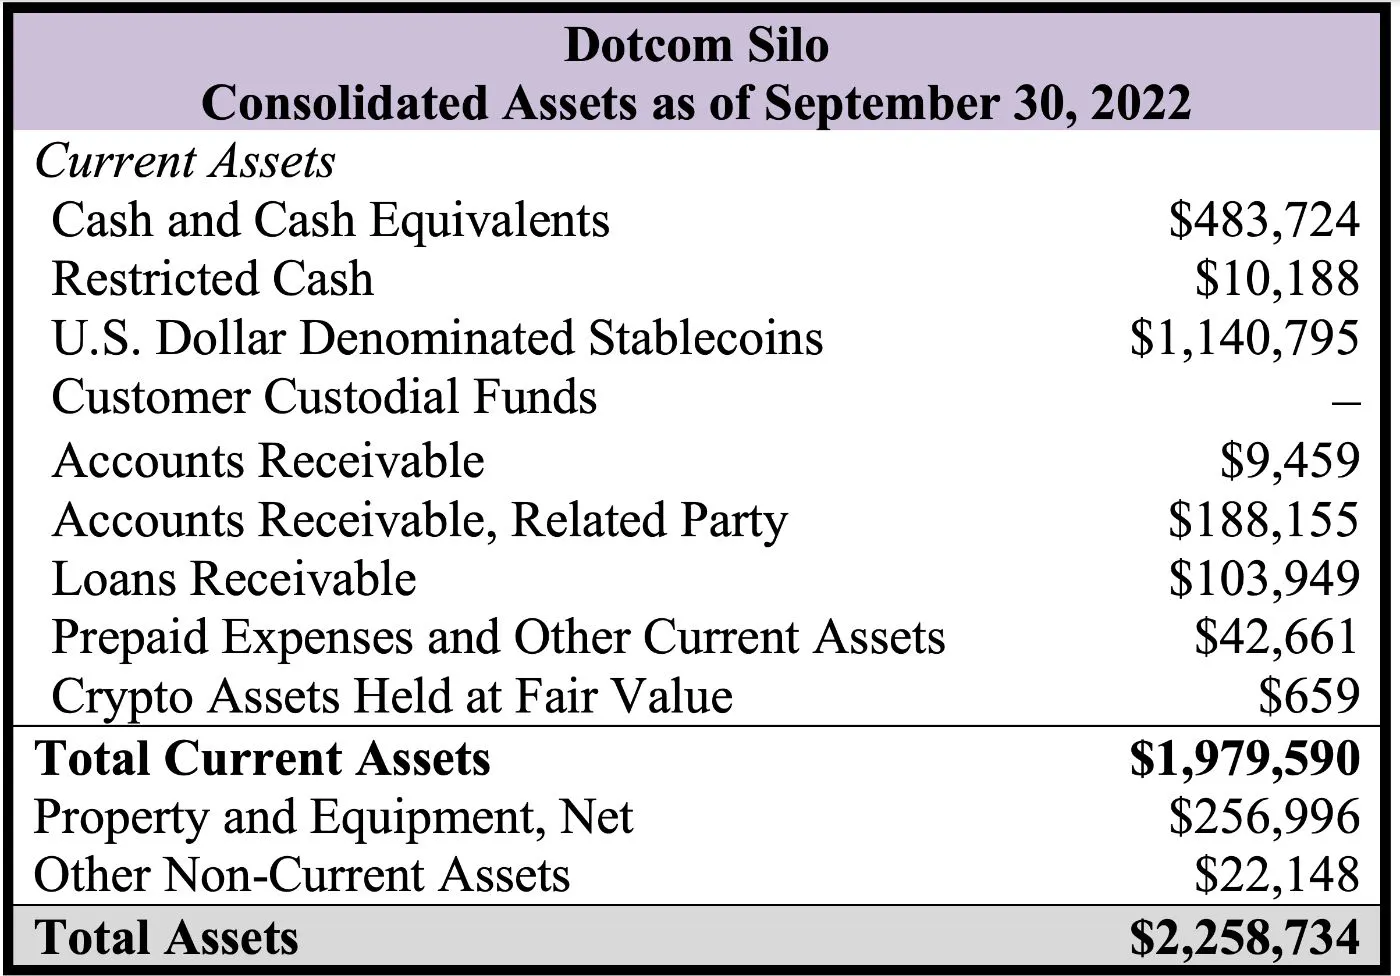Screen dimensions: 1400x976
Task: Click the Total Current Assets bold label
Action: point(262,758)
